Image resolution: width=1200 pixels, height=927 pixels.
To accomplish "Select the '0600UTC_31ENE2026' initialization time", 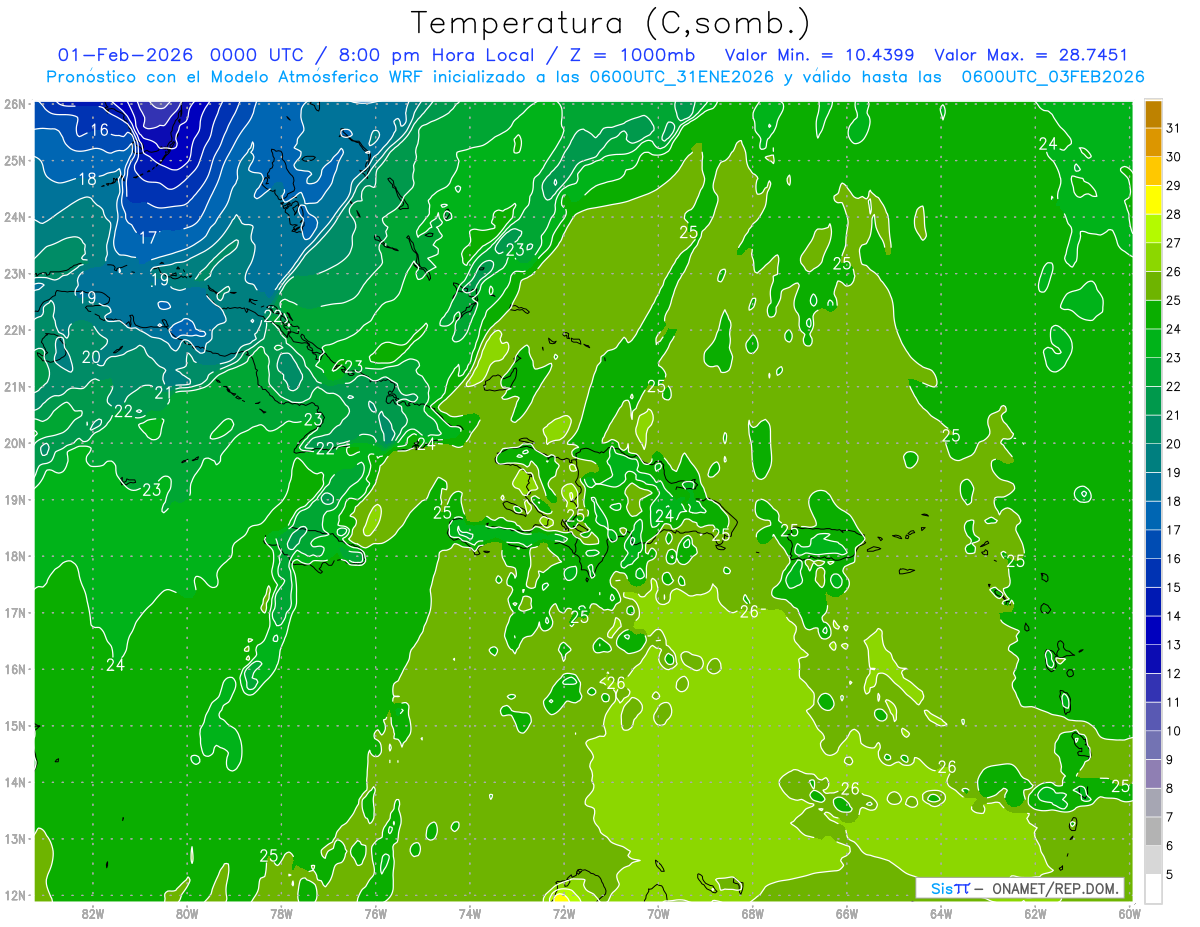I will click(x=683, y=77).
